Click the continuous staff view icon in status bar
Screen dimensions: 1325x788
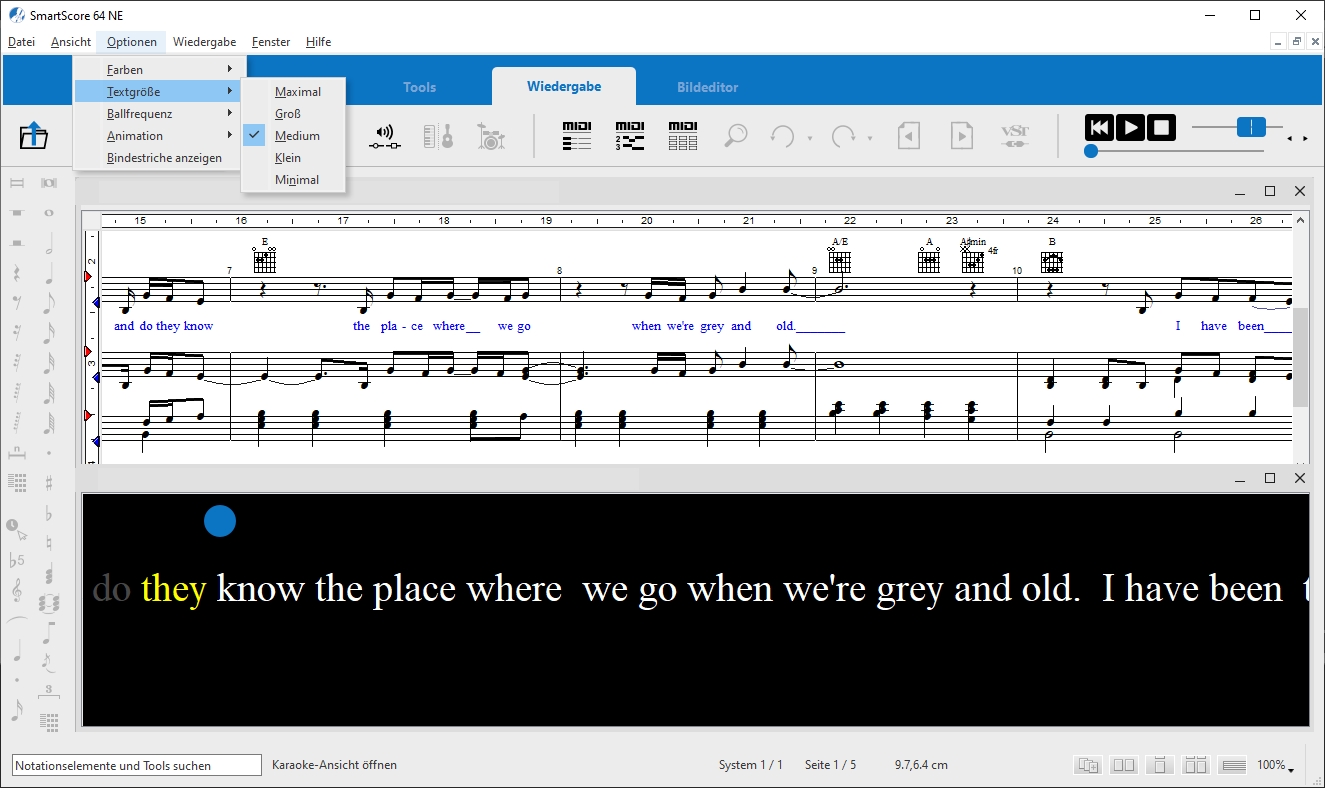coord(1233,765)
